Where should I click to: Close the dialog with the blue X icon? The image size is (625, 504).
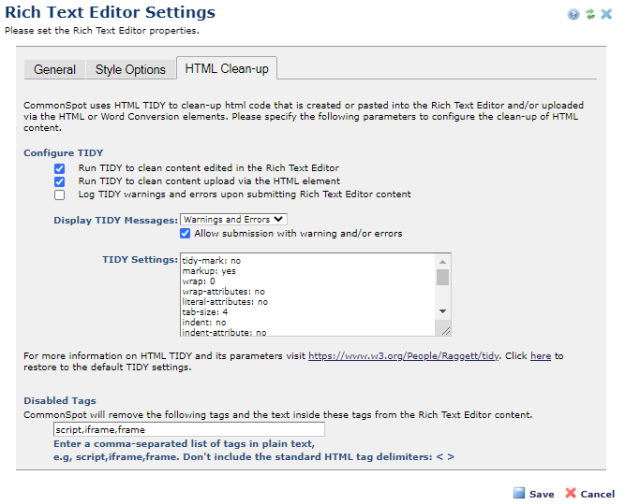click(x=606, y=15)
